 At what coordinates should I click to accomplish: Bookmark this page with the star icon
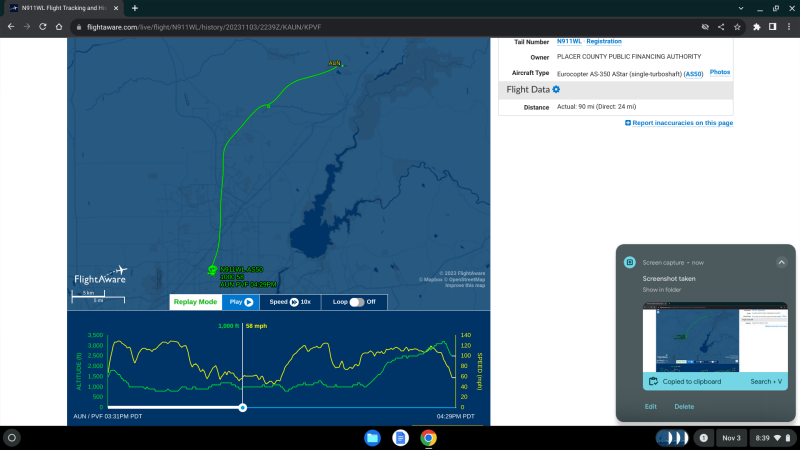tap(737, 27)
